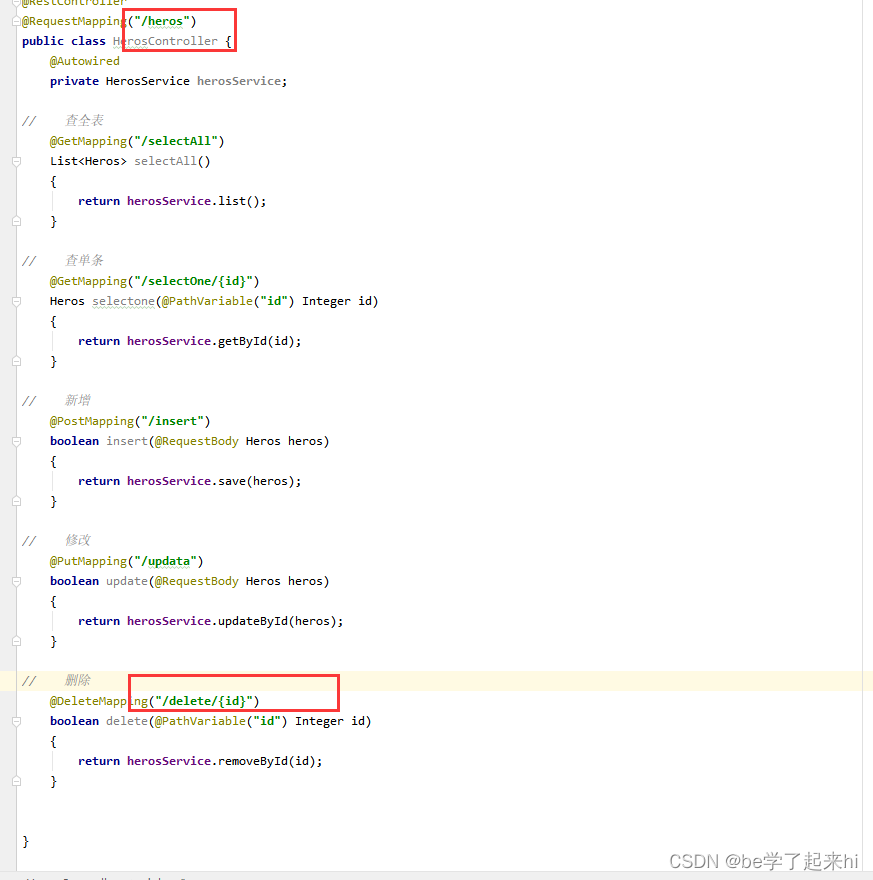The width and height of the screenshot is (873, 880).
Task: Collapse the fold marker beside @RequestMapping annotation
Action: (x=16, y=21)
